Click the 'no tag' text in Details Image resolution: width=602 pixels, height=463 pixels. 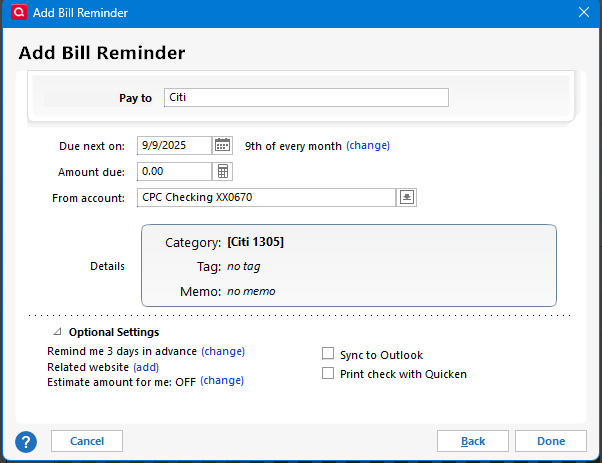tap(243, 266)
